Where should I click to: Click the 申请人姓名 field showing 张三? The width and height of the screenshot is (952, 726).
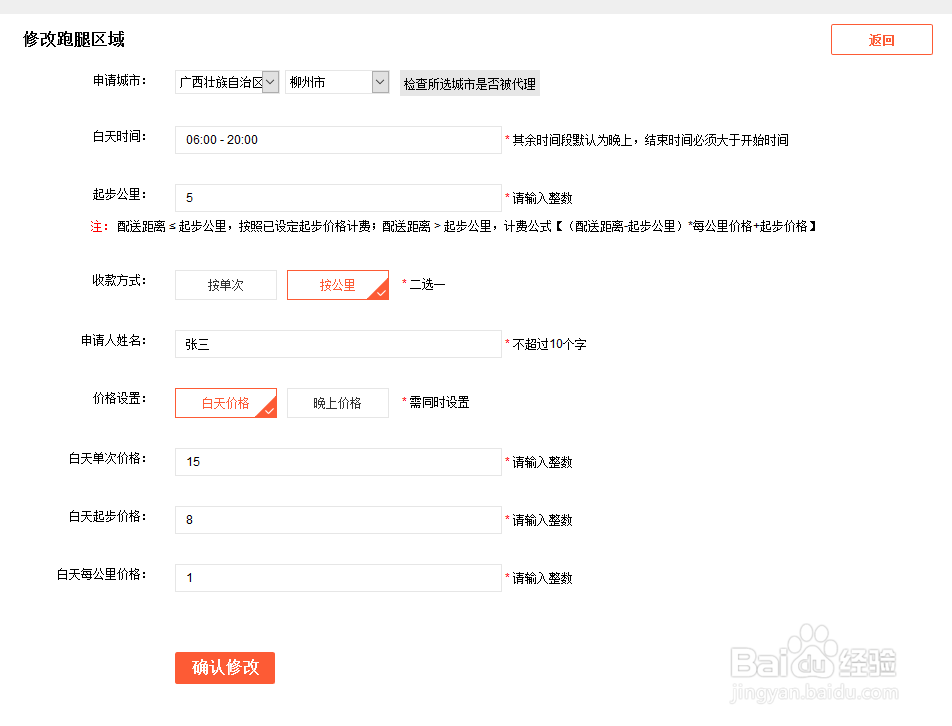(x=337, y=344)
